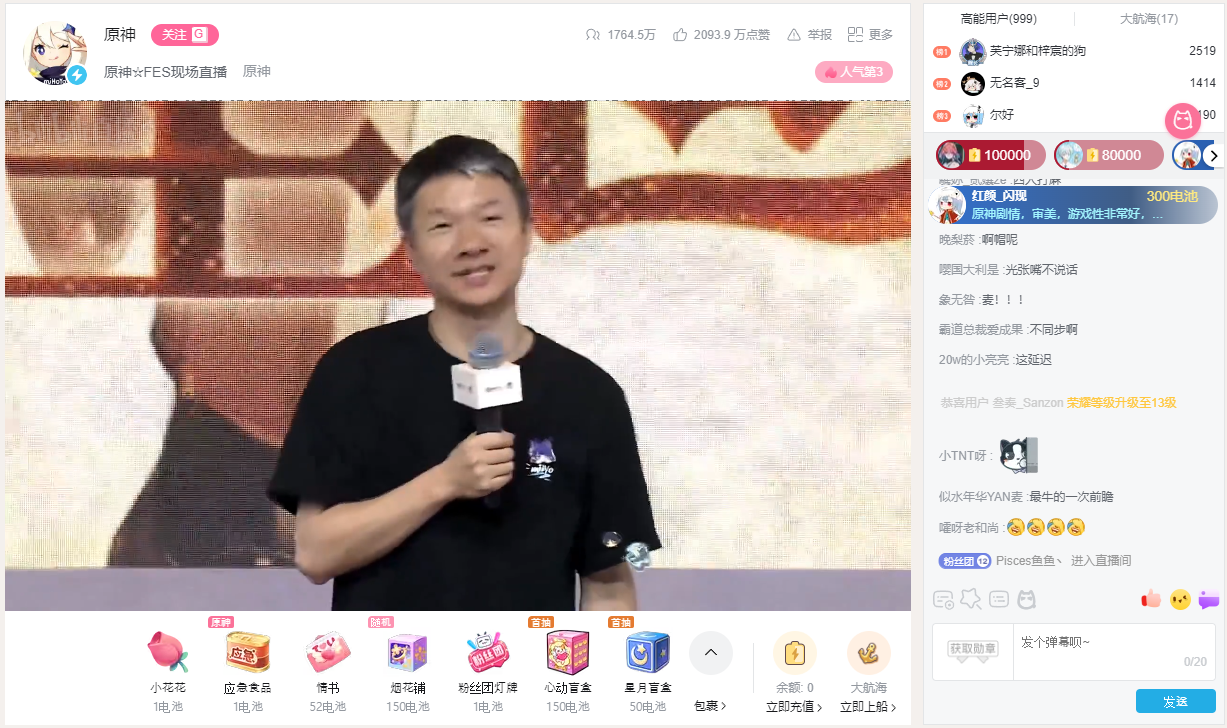Send the 小花花 flower gift
Viewport: 1227px width, 728px height.
[x=167, y=651]
